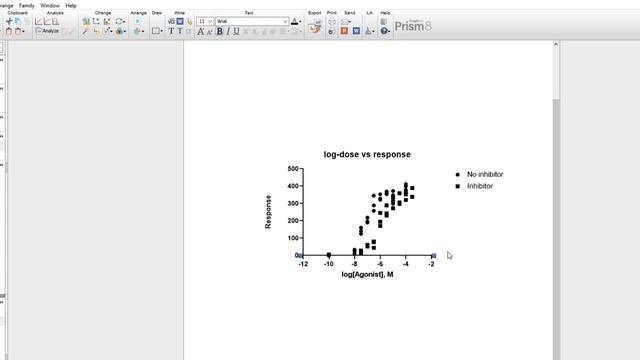Image resolution: width=640 pixels, height=360 pixels.
Task: Open the color scheme dropdown in Change
Action: click(x=120, y=31)
